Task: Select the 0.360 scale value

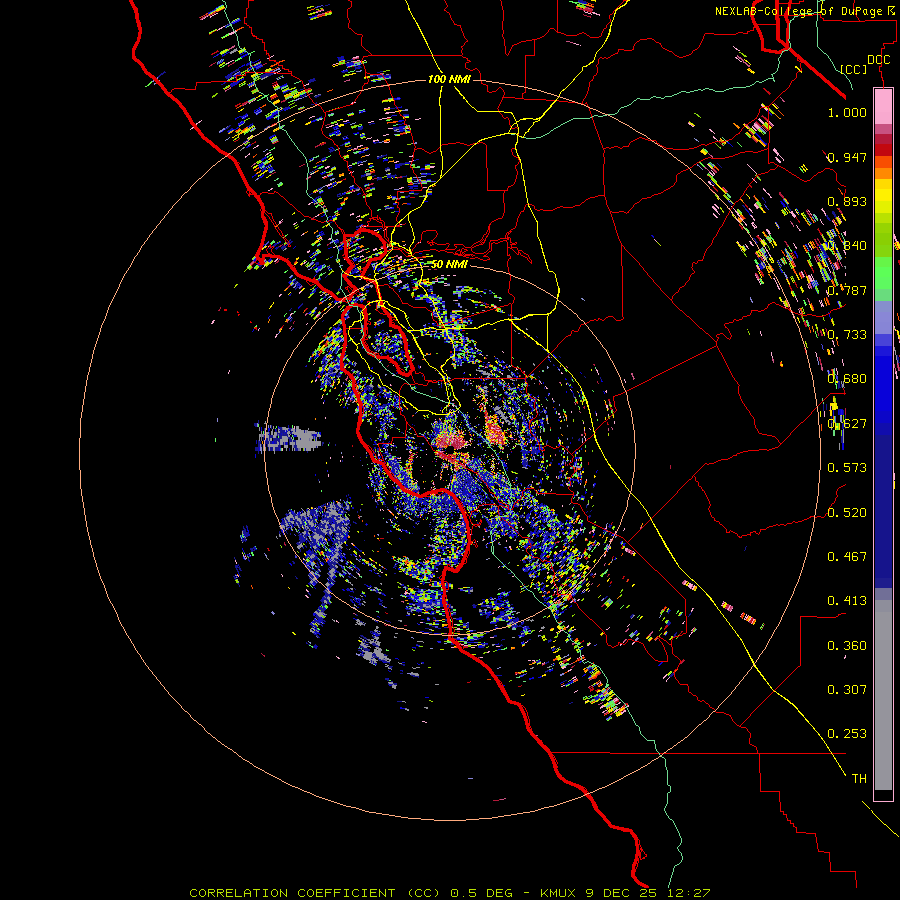Action: point(847,646)
